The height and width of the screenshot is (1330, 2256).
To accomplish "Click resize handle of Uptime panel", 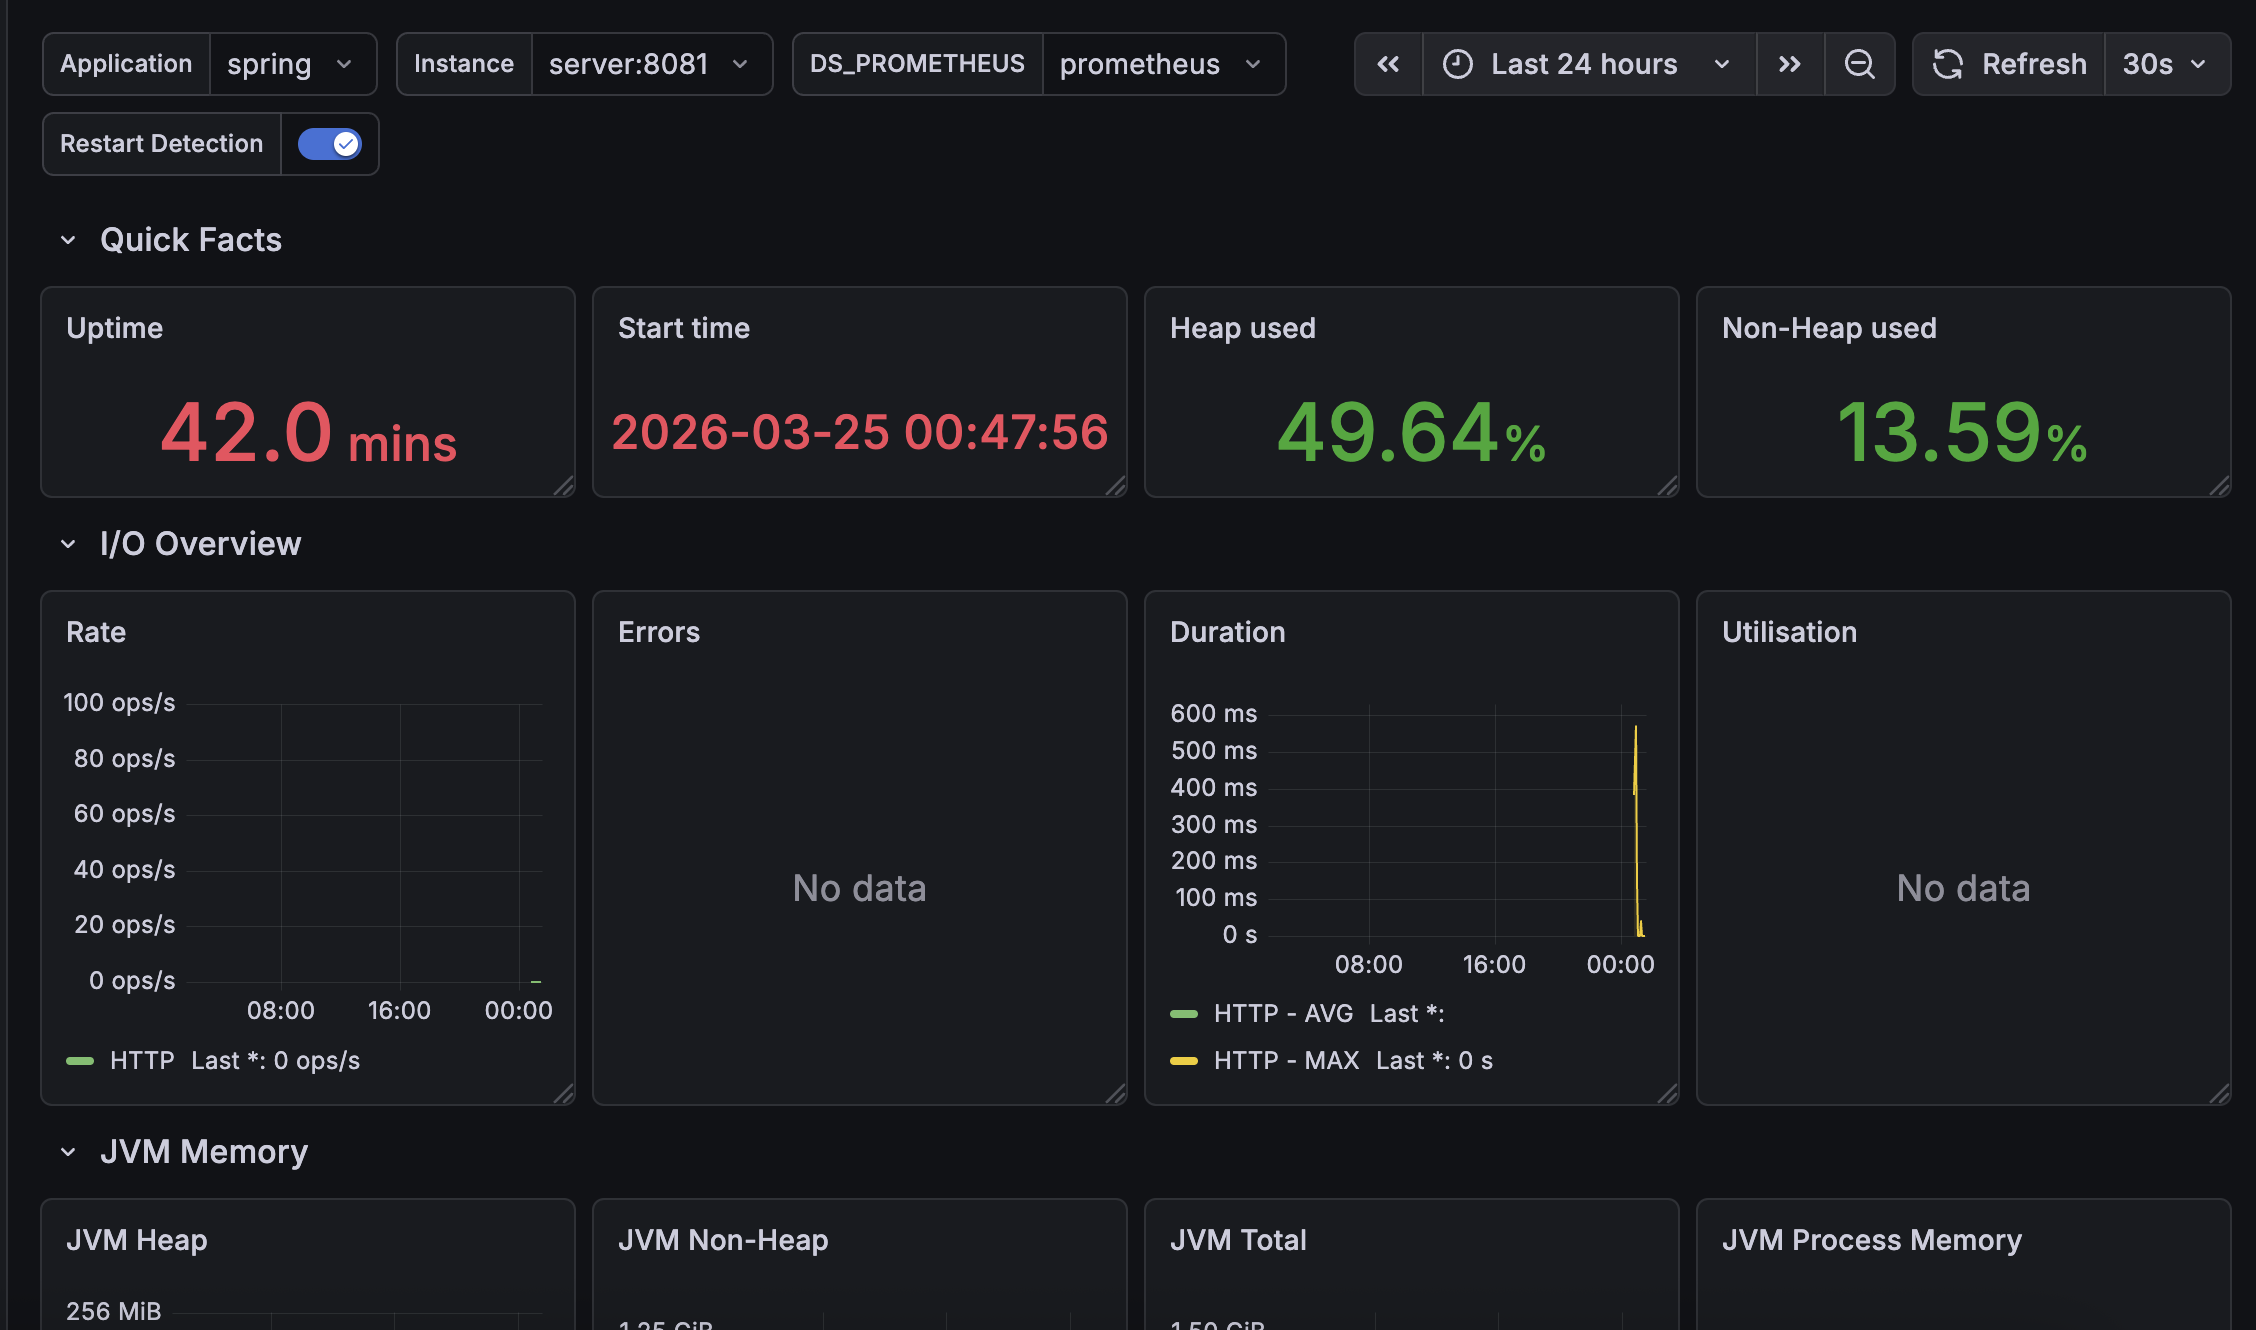I will (565, 486).
